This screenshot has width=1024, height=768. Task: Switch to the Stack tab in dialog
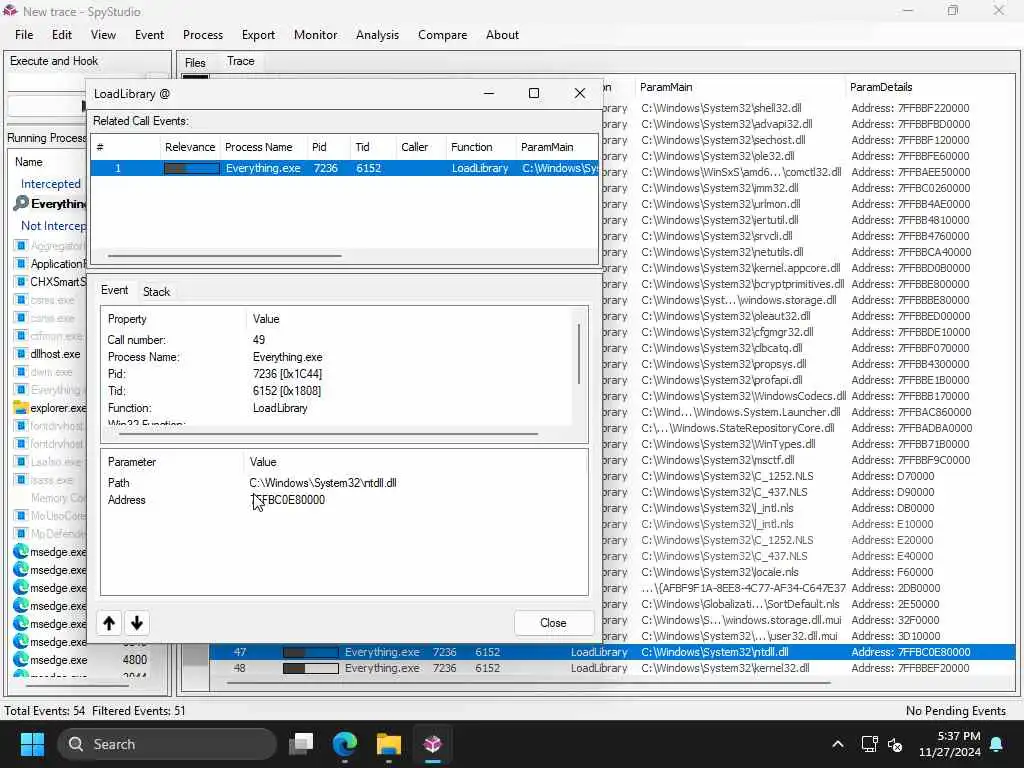(156, 291)
